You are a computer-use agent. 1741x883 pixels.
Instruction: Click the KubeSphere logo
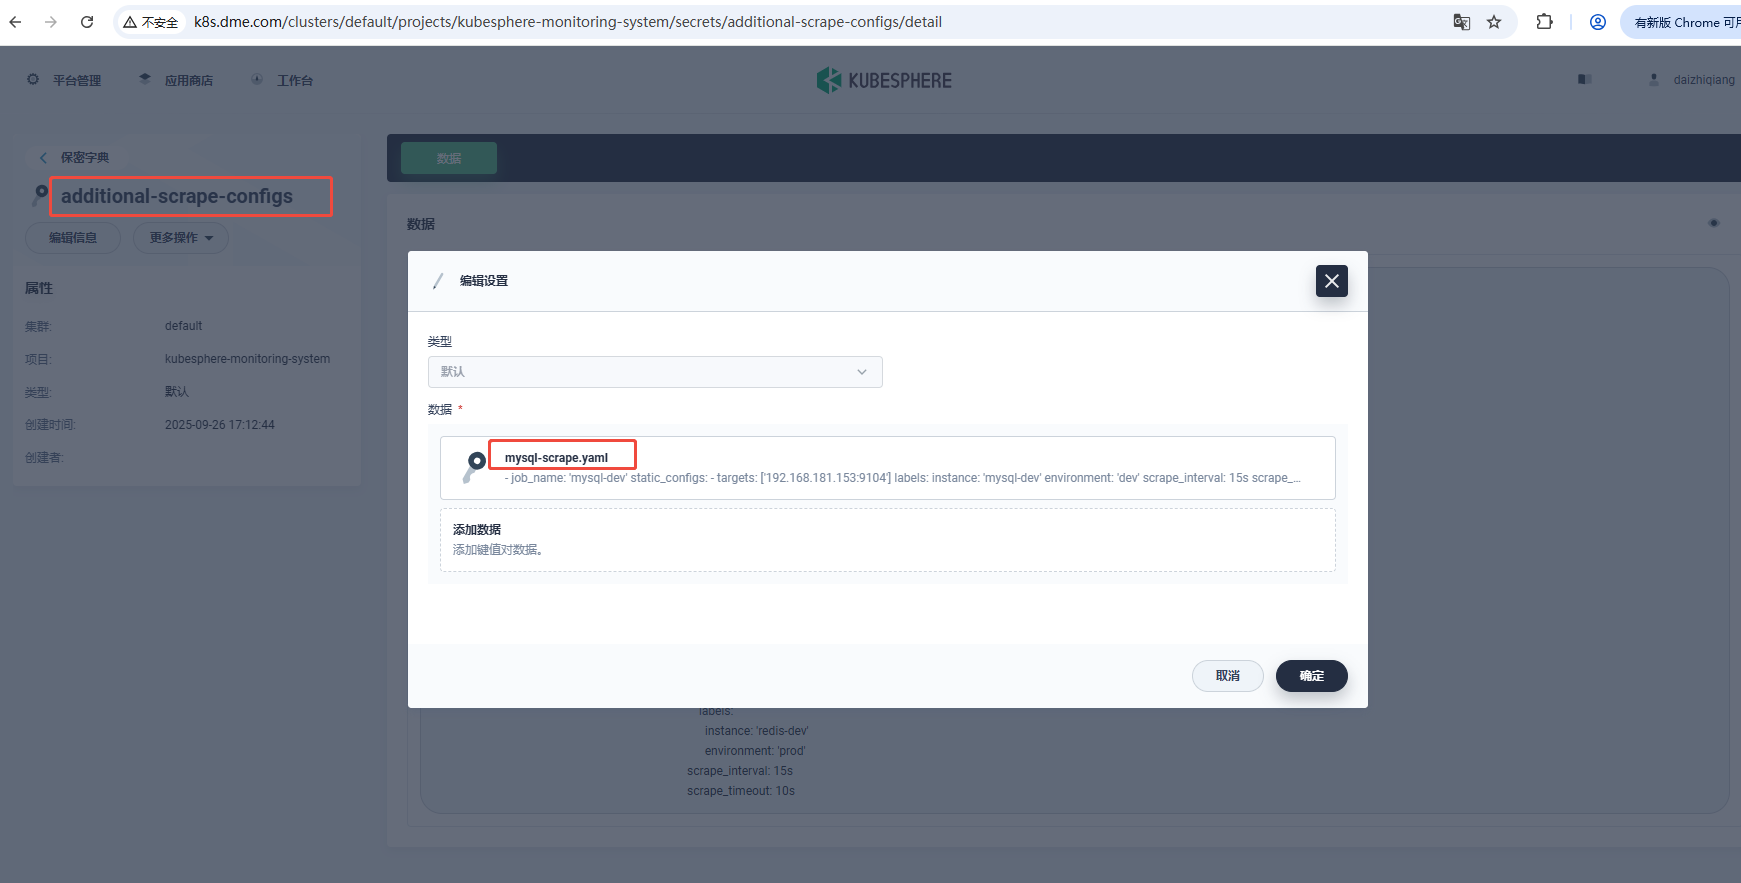(x=884, y=80)
